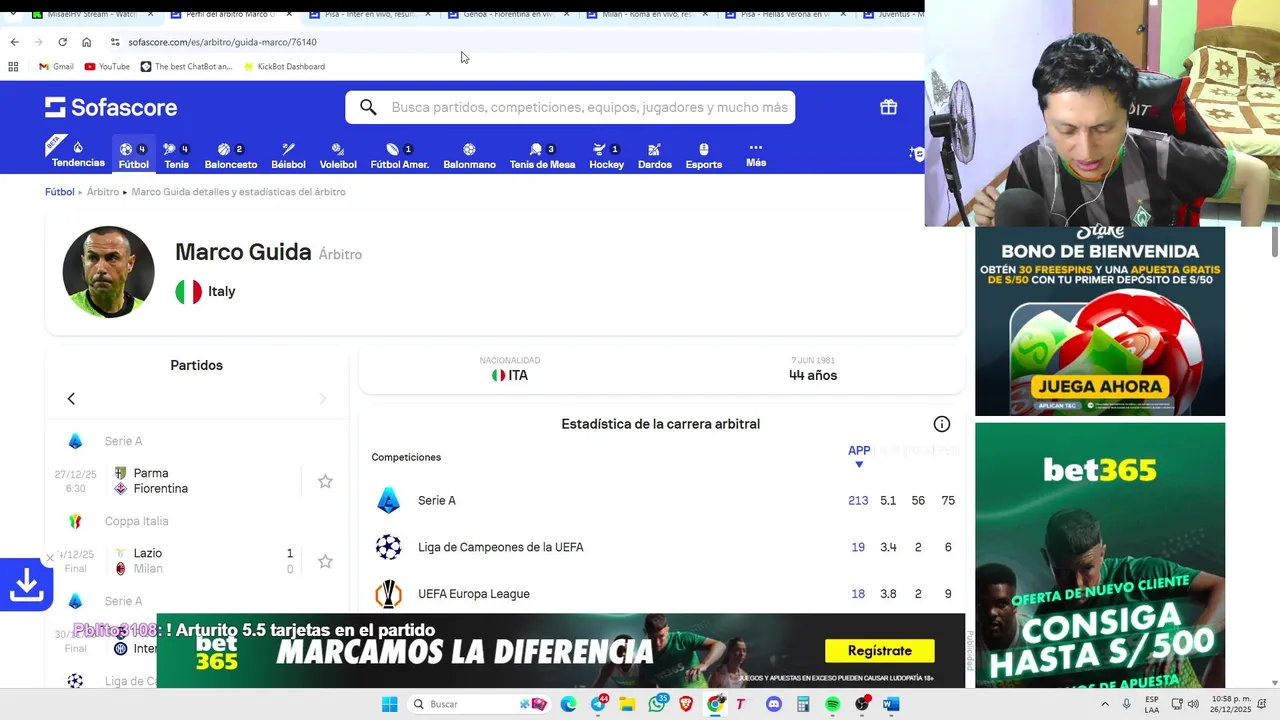
Task: Click the Sofascore logo
Action: (x=111, y=107)
